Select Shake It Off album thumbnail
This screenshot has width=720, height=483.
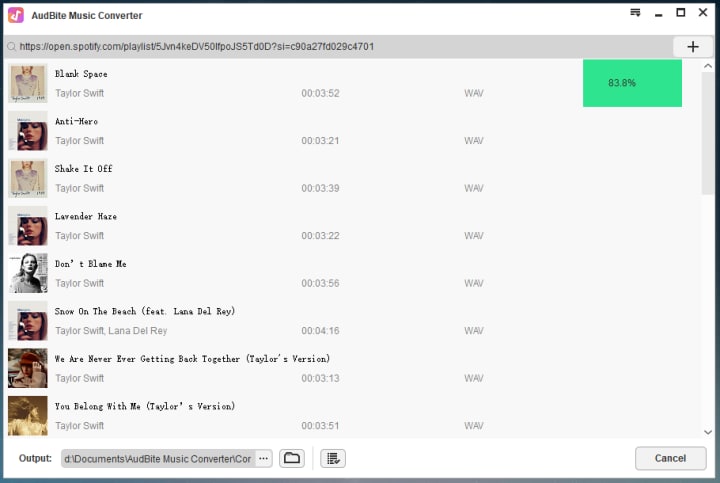[x=28, y=178]
